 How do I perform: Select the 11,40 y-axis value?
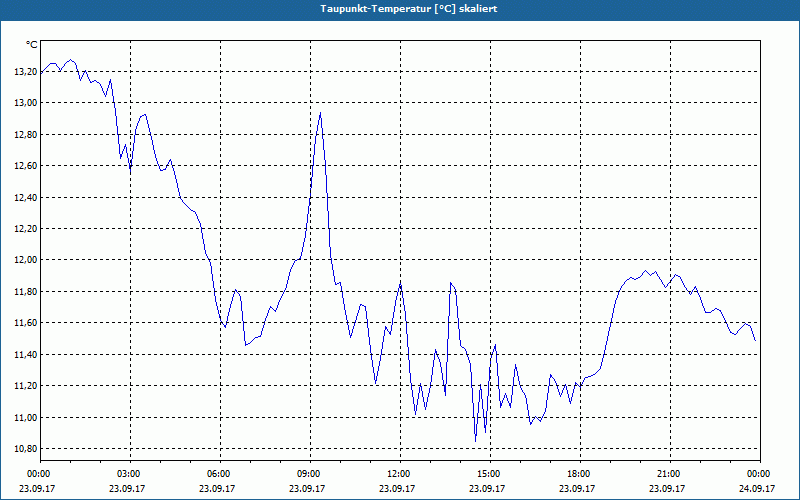click(26, 355)
